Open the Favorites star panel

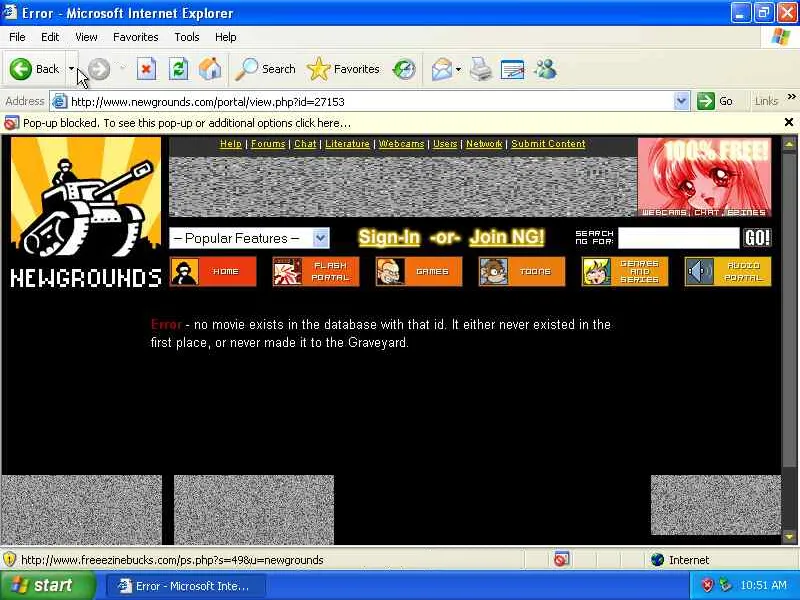tap(344, 69)
